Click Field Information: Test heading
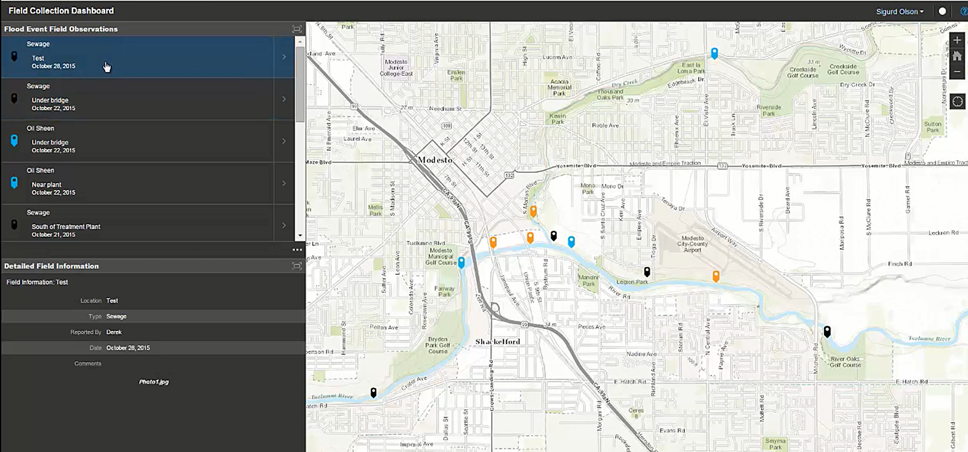The height and width of the screenshot is (452, 968). (x=37, y=282)
